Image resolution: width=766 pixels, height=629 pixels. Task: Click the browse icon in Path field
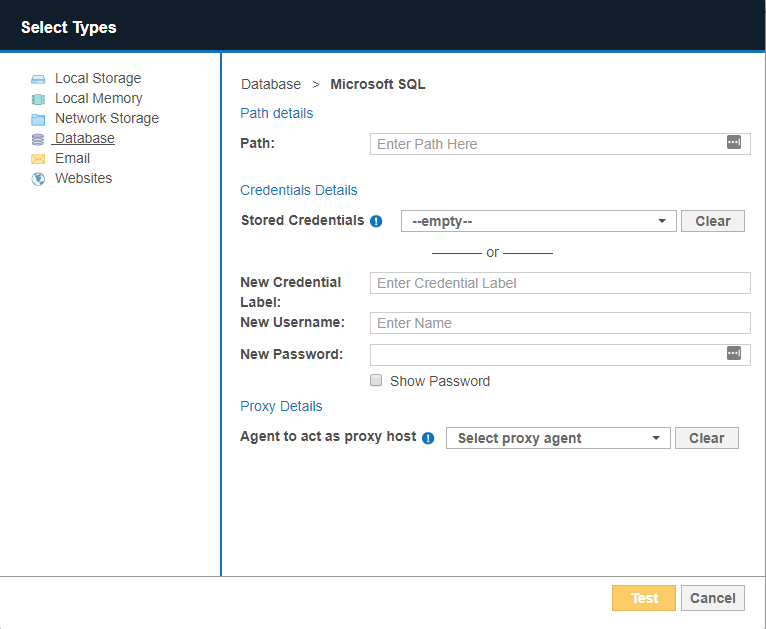click(x=734, y=143)
